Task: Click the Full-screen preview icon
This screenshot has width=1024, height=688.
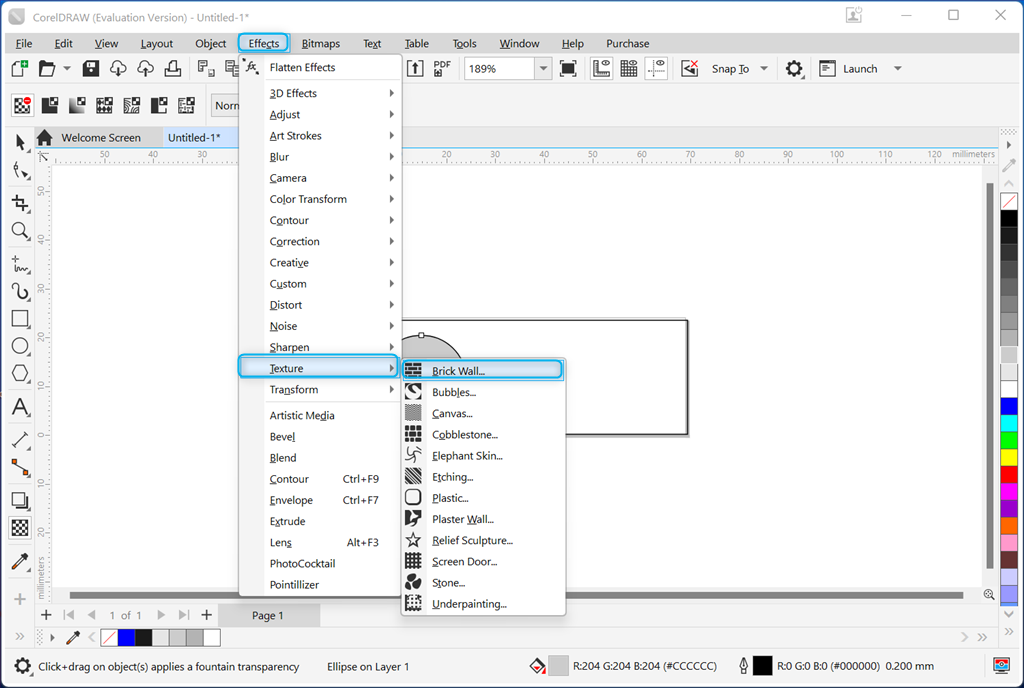Action: coord(568,69)
